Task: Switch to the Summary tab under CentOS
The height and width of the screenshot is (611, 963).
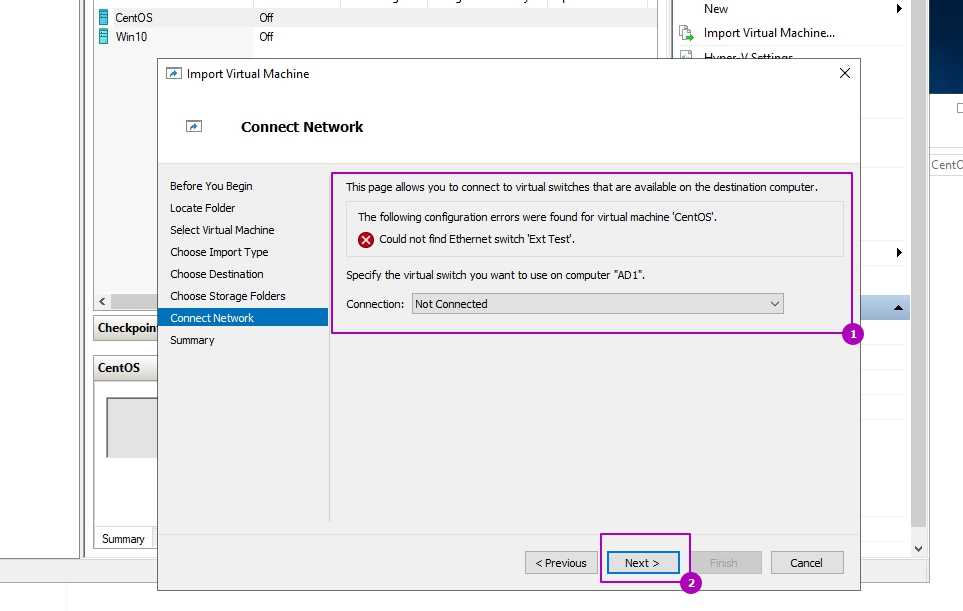Action: pyautogui.click(x=123, y=539)
